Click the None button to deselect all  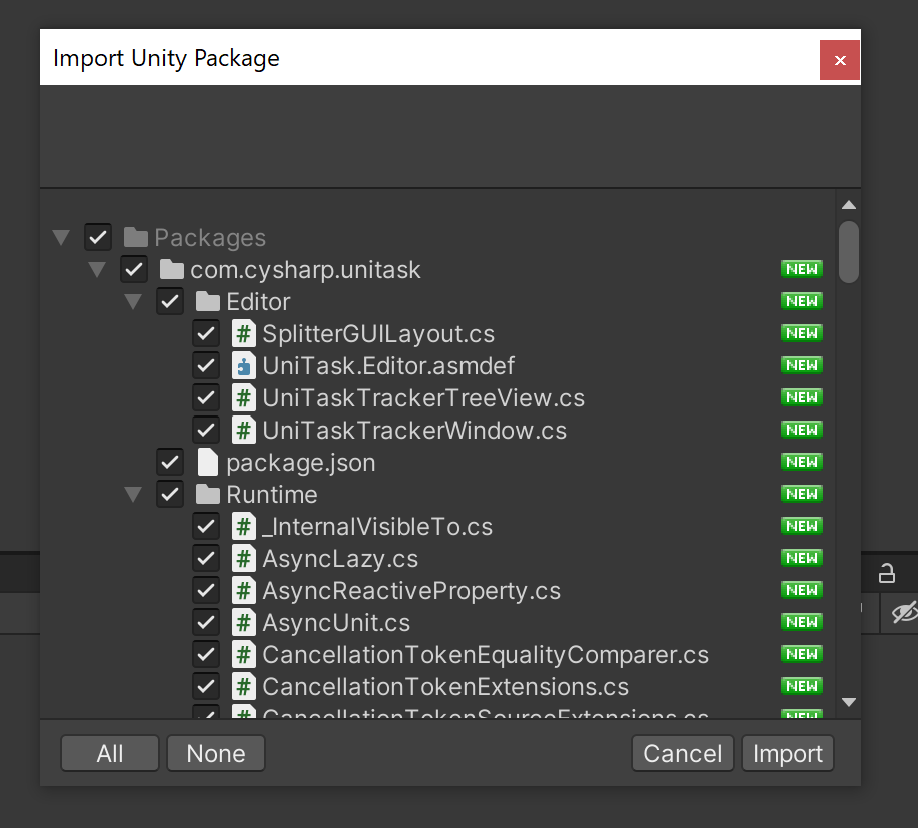pyautogui.click(x=215, y=753)
